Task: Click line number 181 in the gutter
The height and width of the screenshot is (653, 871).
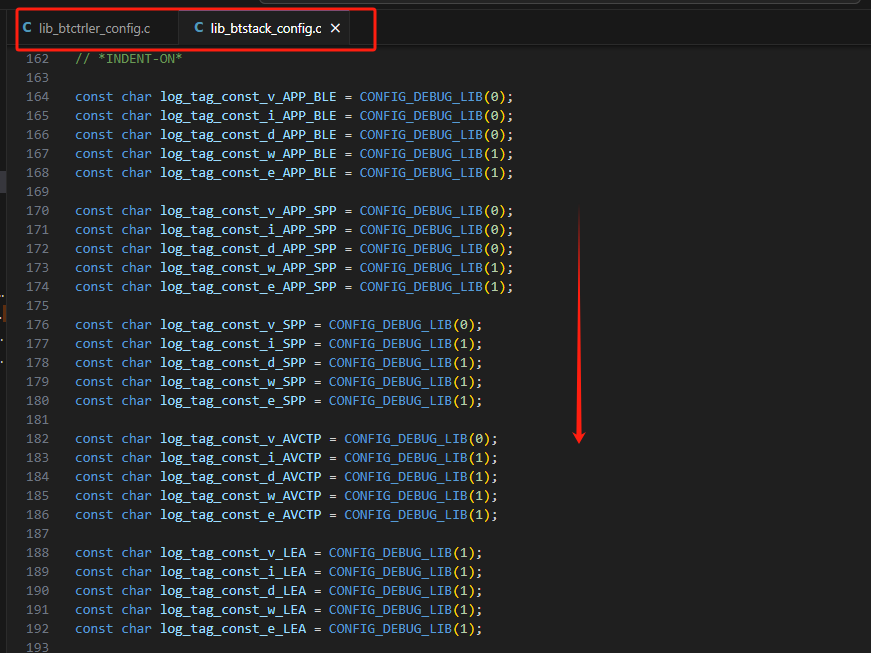Action: pos(38,420)
